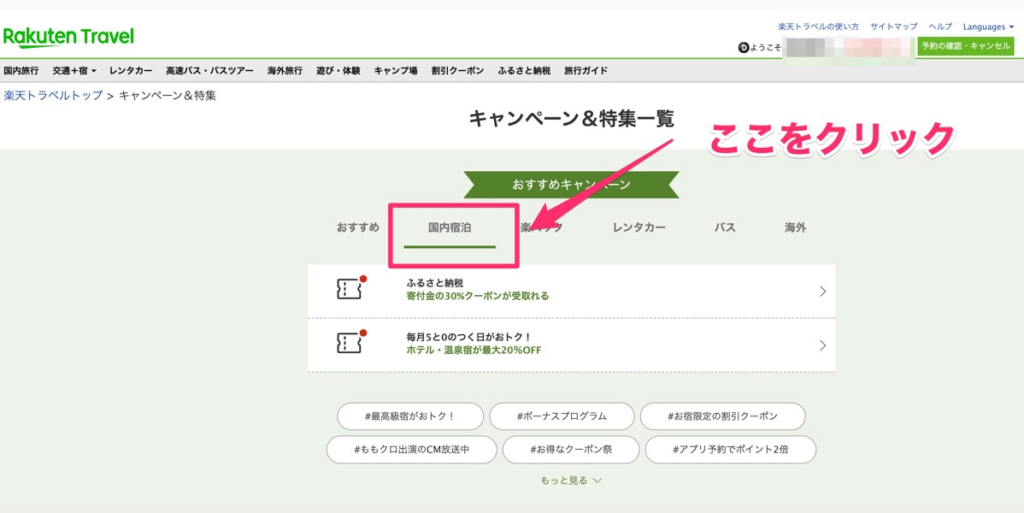1024x513 pixels.
Task: Open the Languages dropdown
Action: coord(989,26)
